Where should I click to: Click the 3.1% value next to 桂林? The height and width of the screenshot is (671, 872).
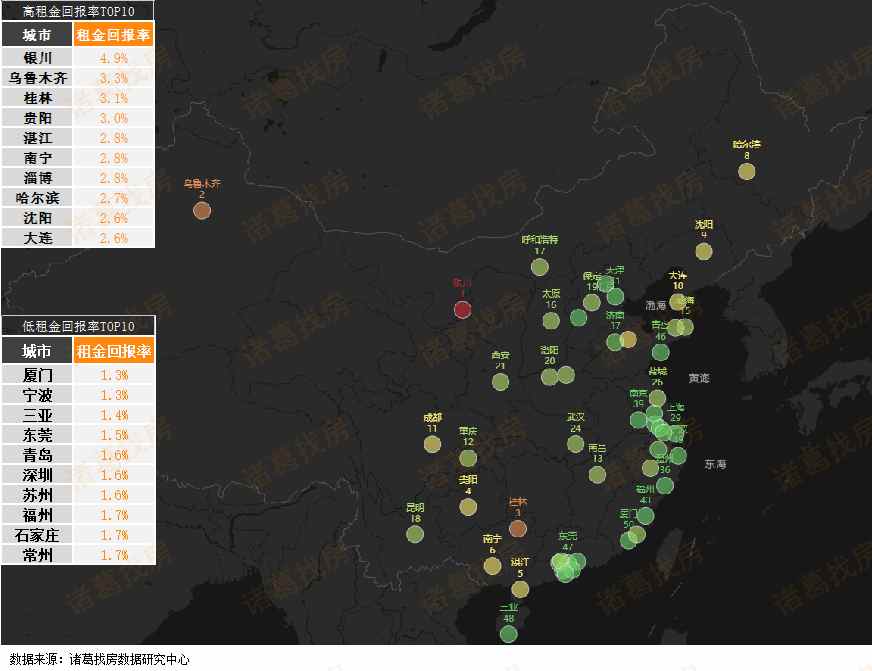click(113, 98)
